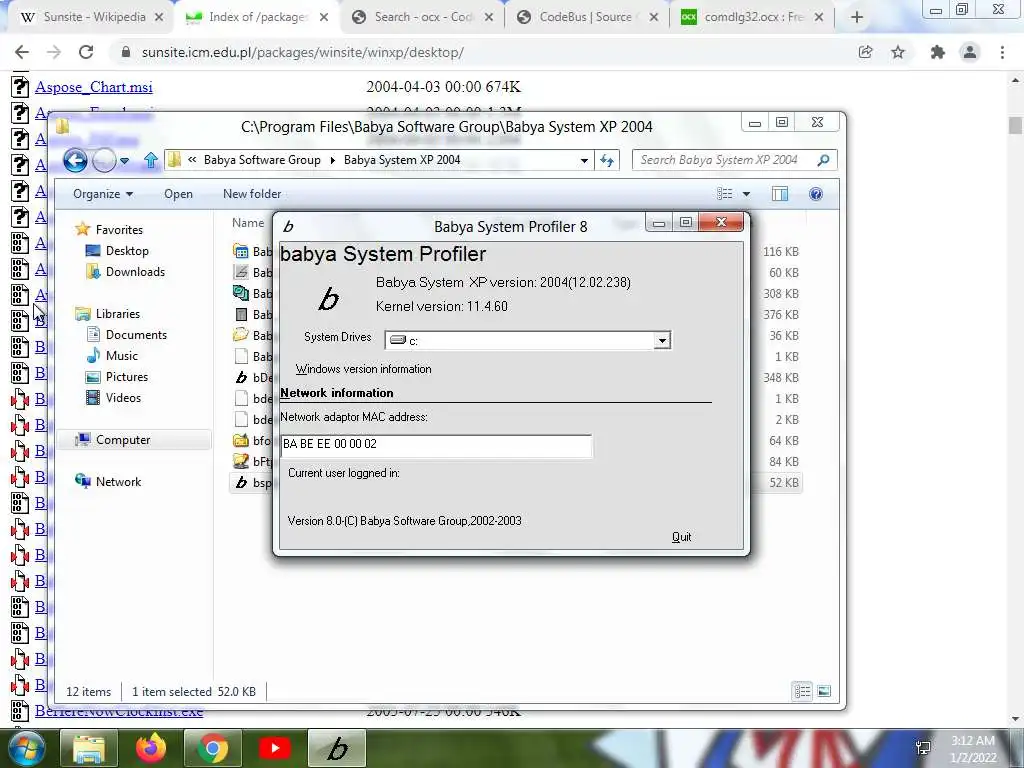Select Network in the navigation pane

click(x=118, y=481)
